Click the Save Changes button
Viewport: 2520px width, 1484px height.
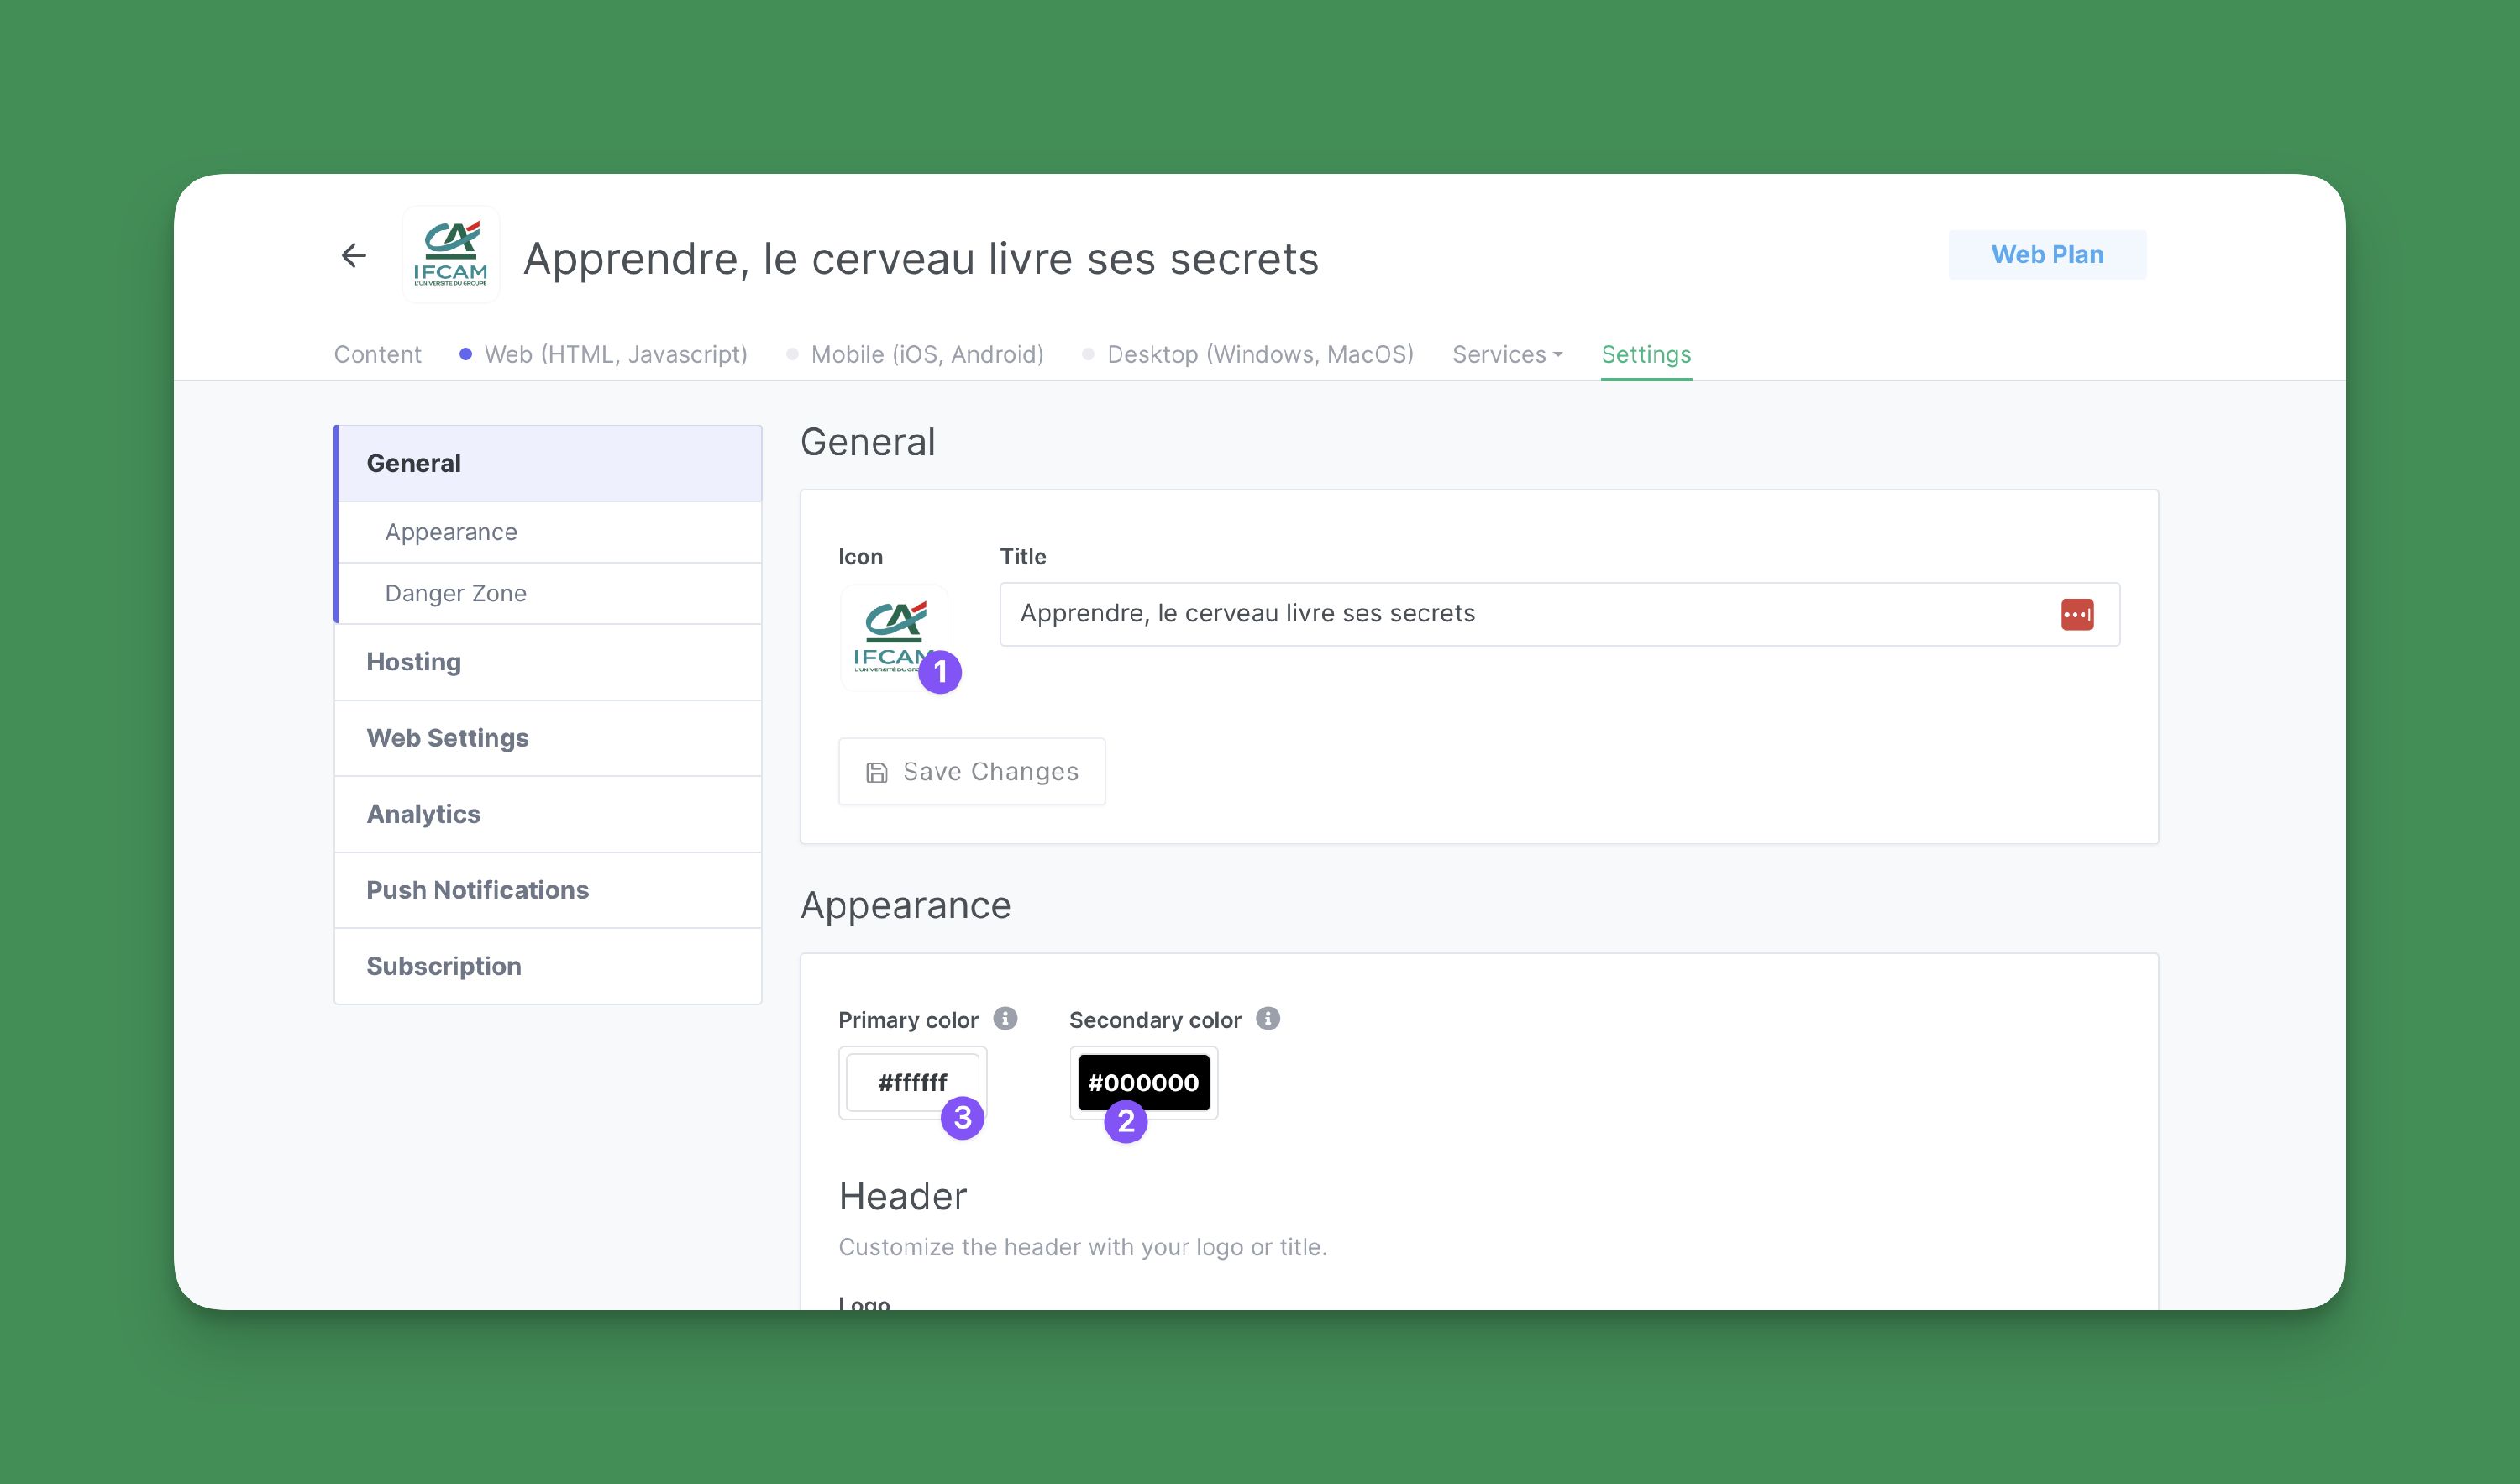tap(971, 771)
